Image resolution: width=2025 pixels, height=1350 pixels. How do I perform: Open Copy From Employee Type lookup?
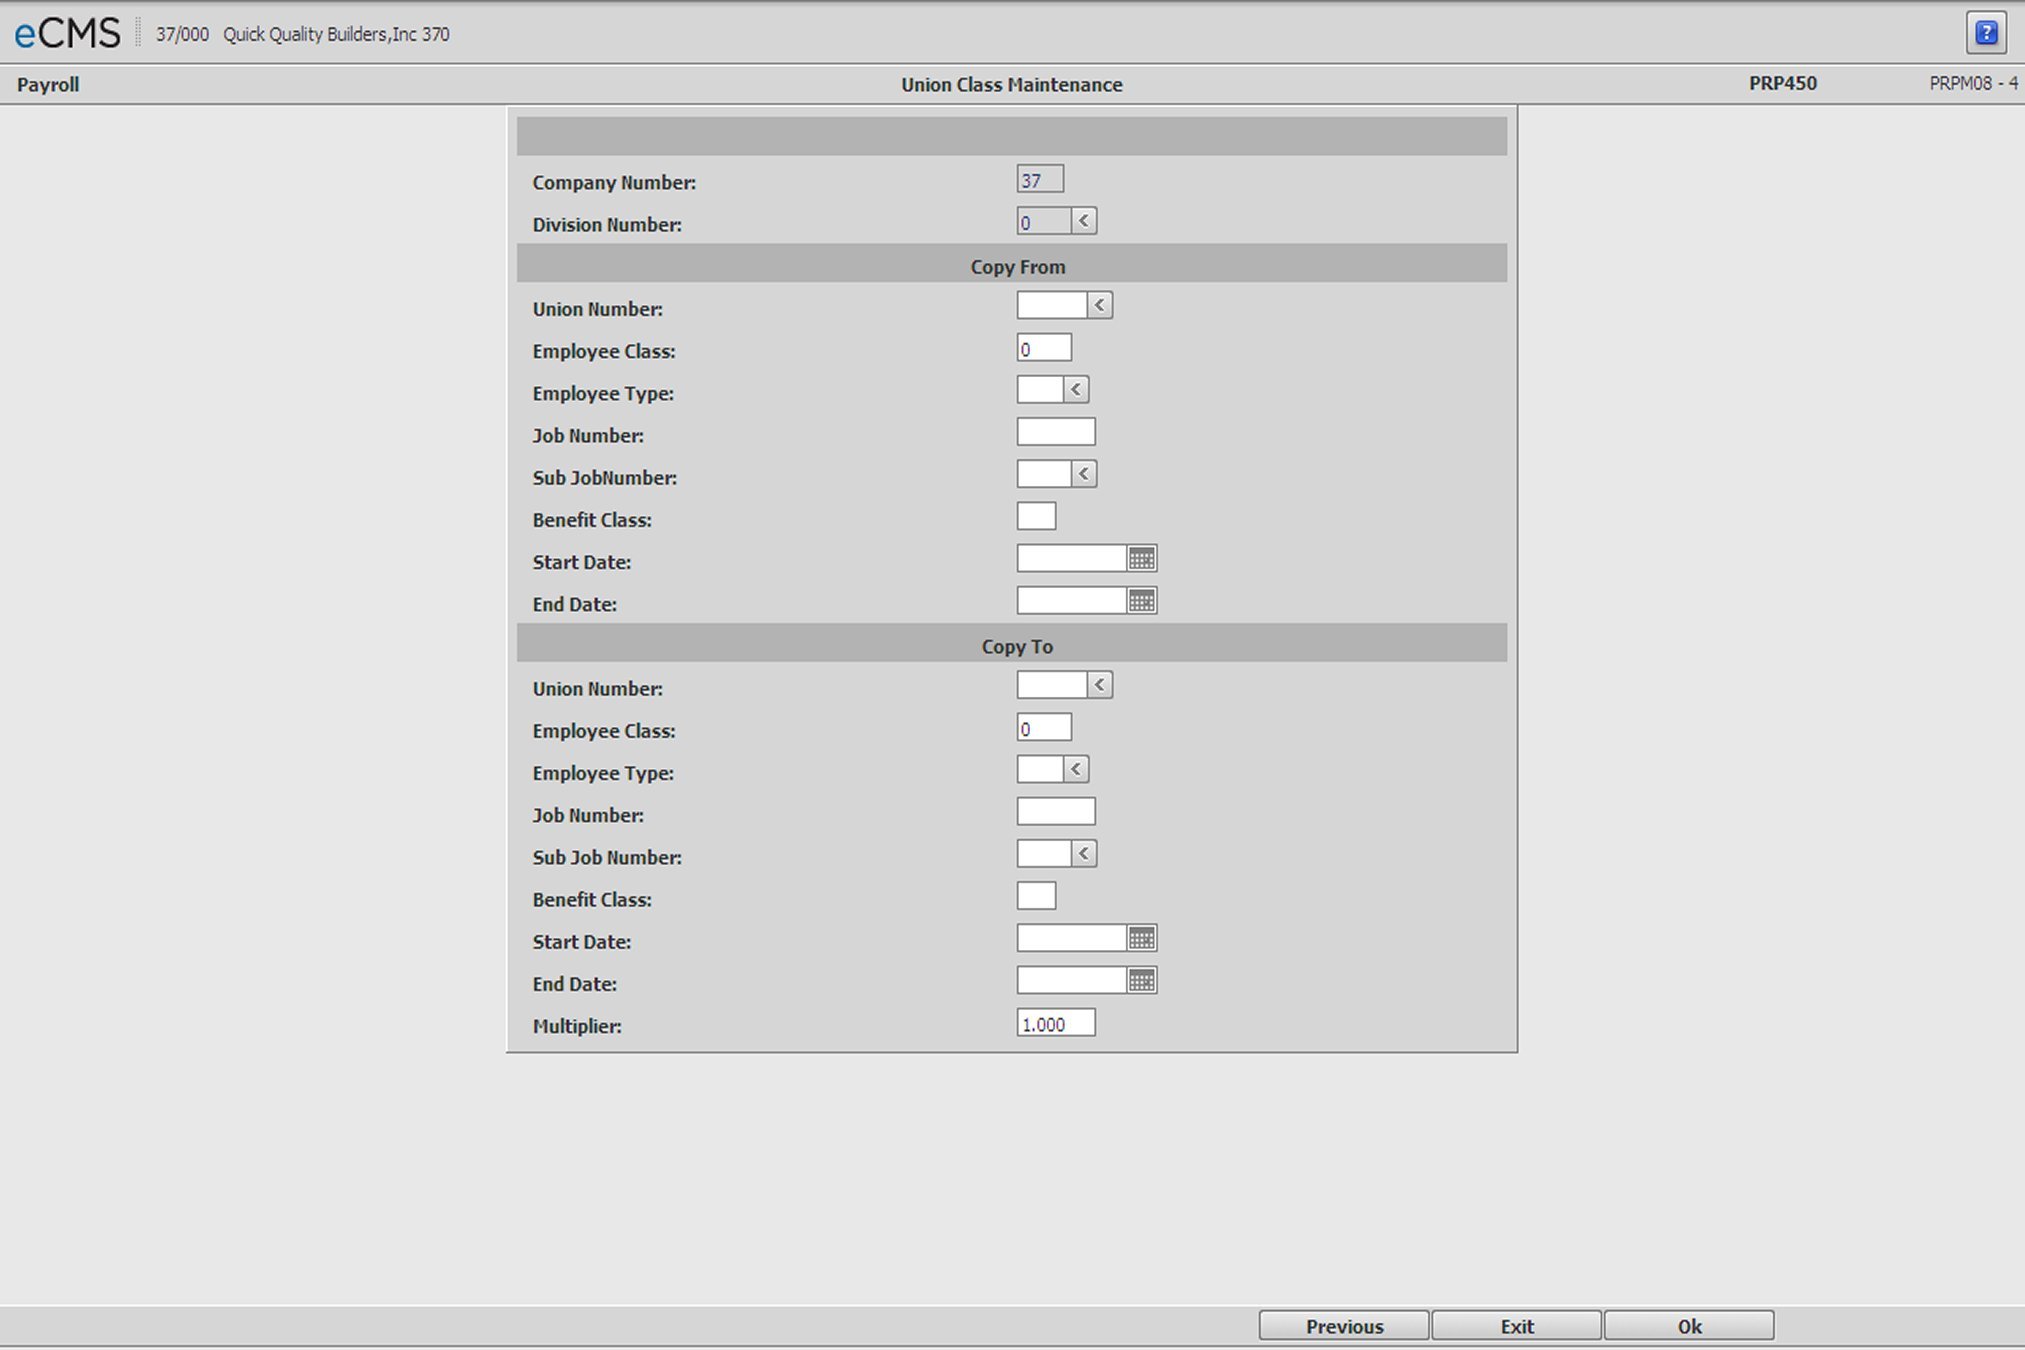pyautogui.click(x=1076, y=390)
